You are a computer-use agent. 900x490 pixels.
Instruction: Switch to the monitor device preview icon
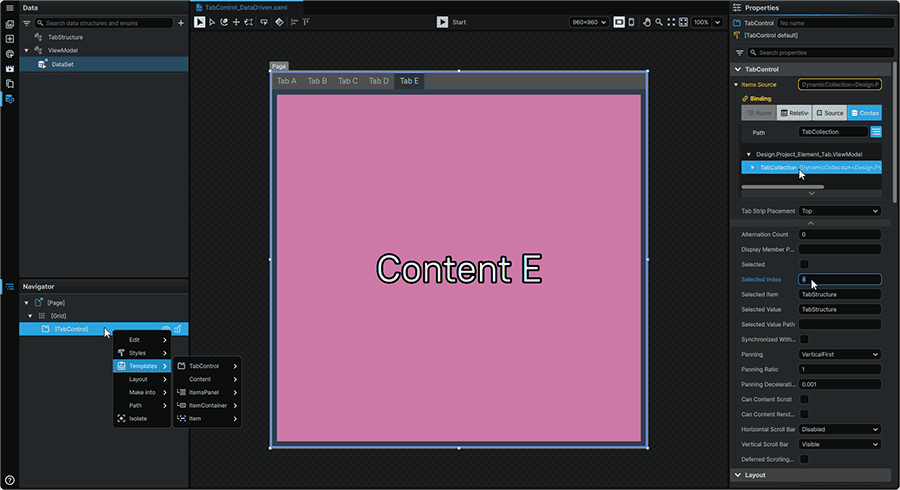point(619,22)
